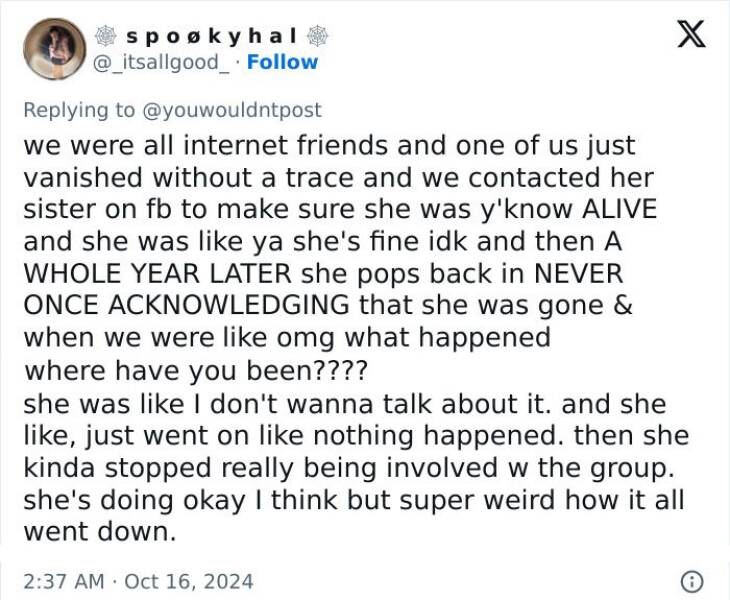Click the spider web emoji after spookyhal
The height and width of the screenshot is (600, 730).
pos(317,36)
